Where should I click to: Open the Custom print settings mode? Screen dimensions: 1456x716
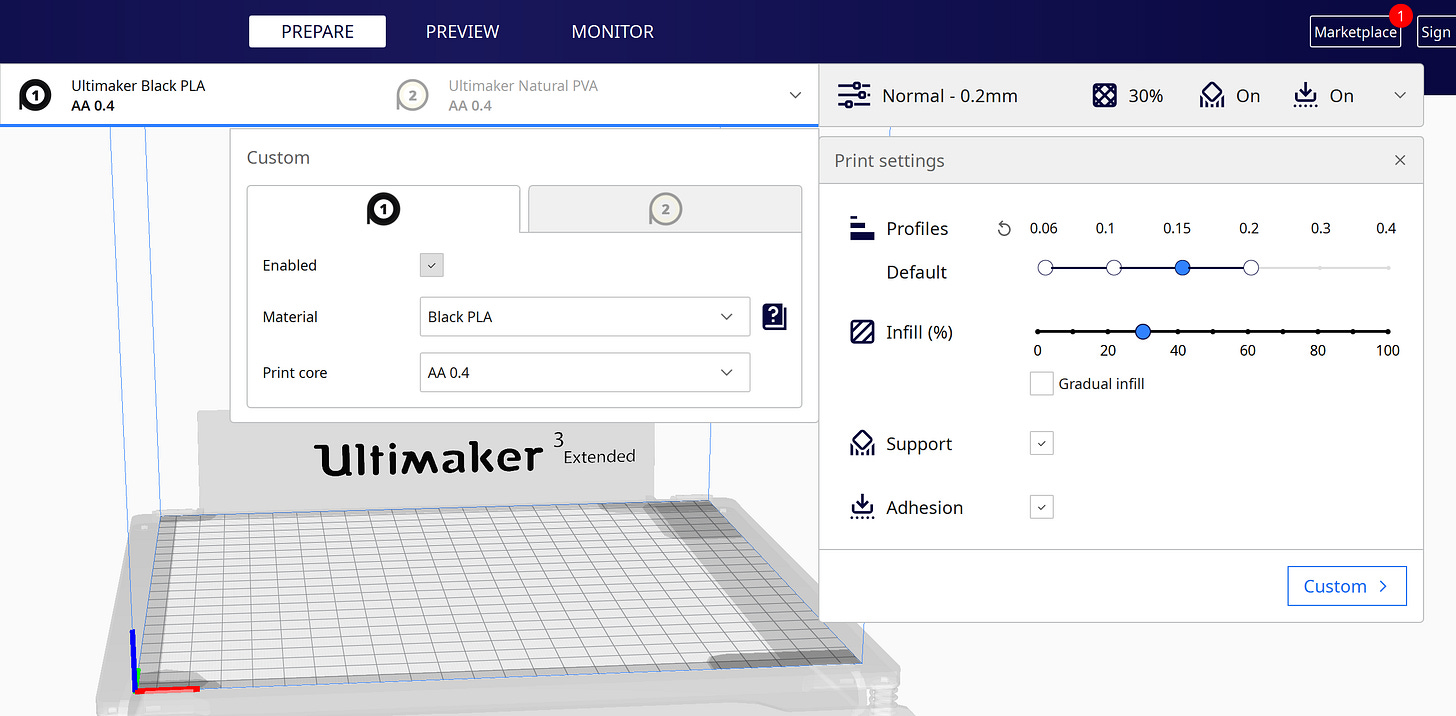1346,586
